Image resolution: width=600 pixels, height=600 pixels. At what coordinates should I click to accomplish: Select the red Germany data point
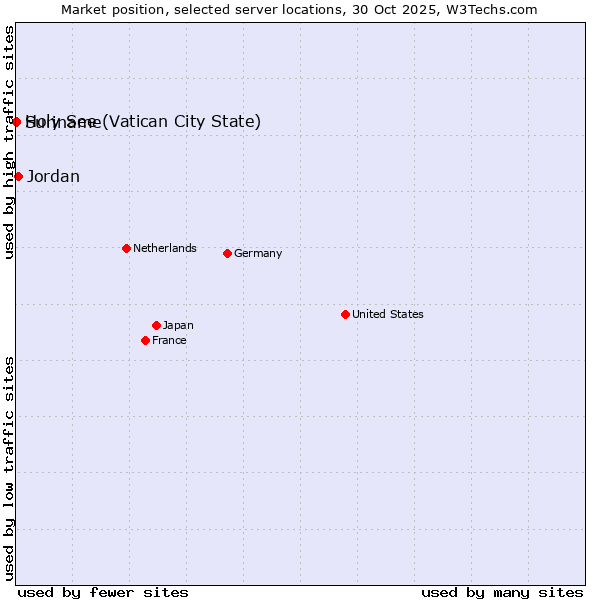point(227,253)
